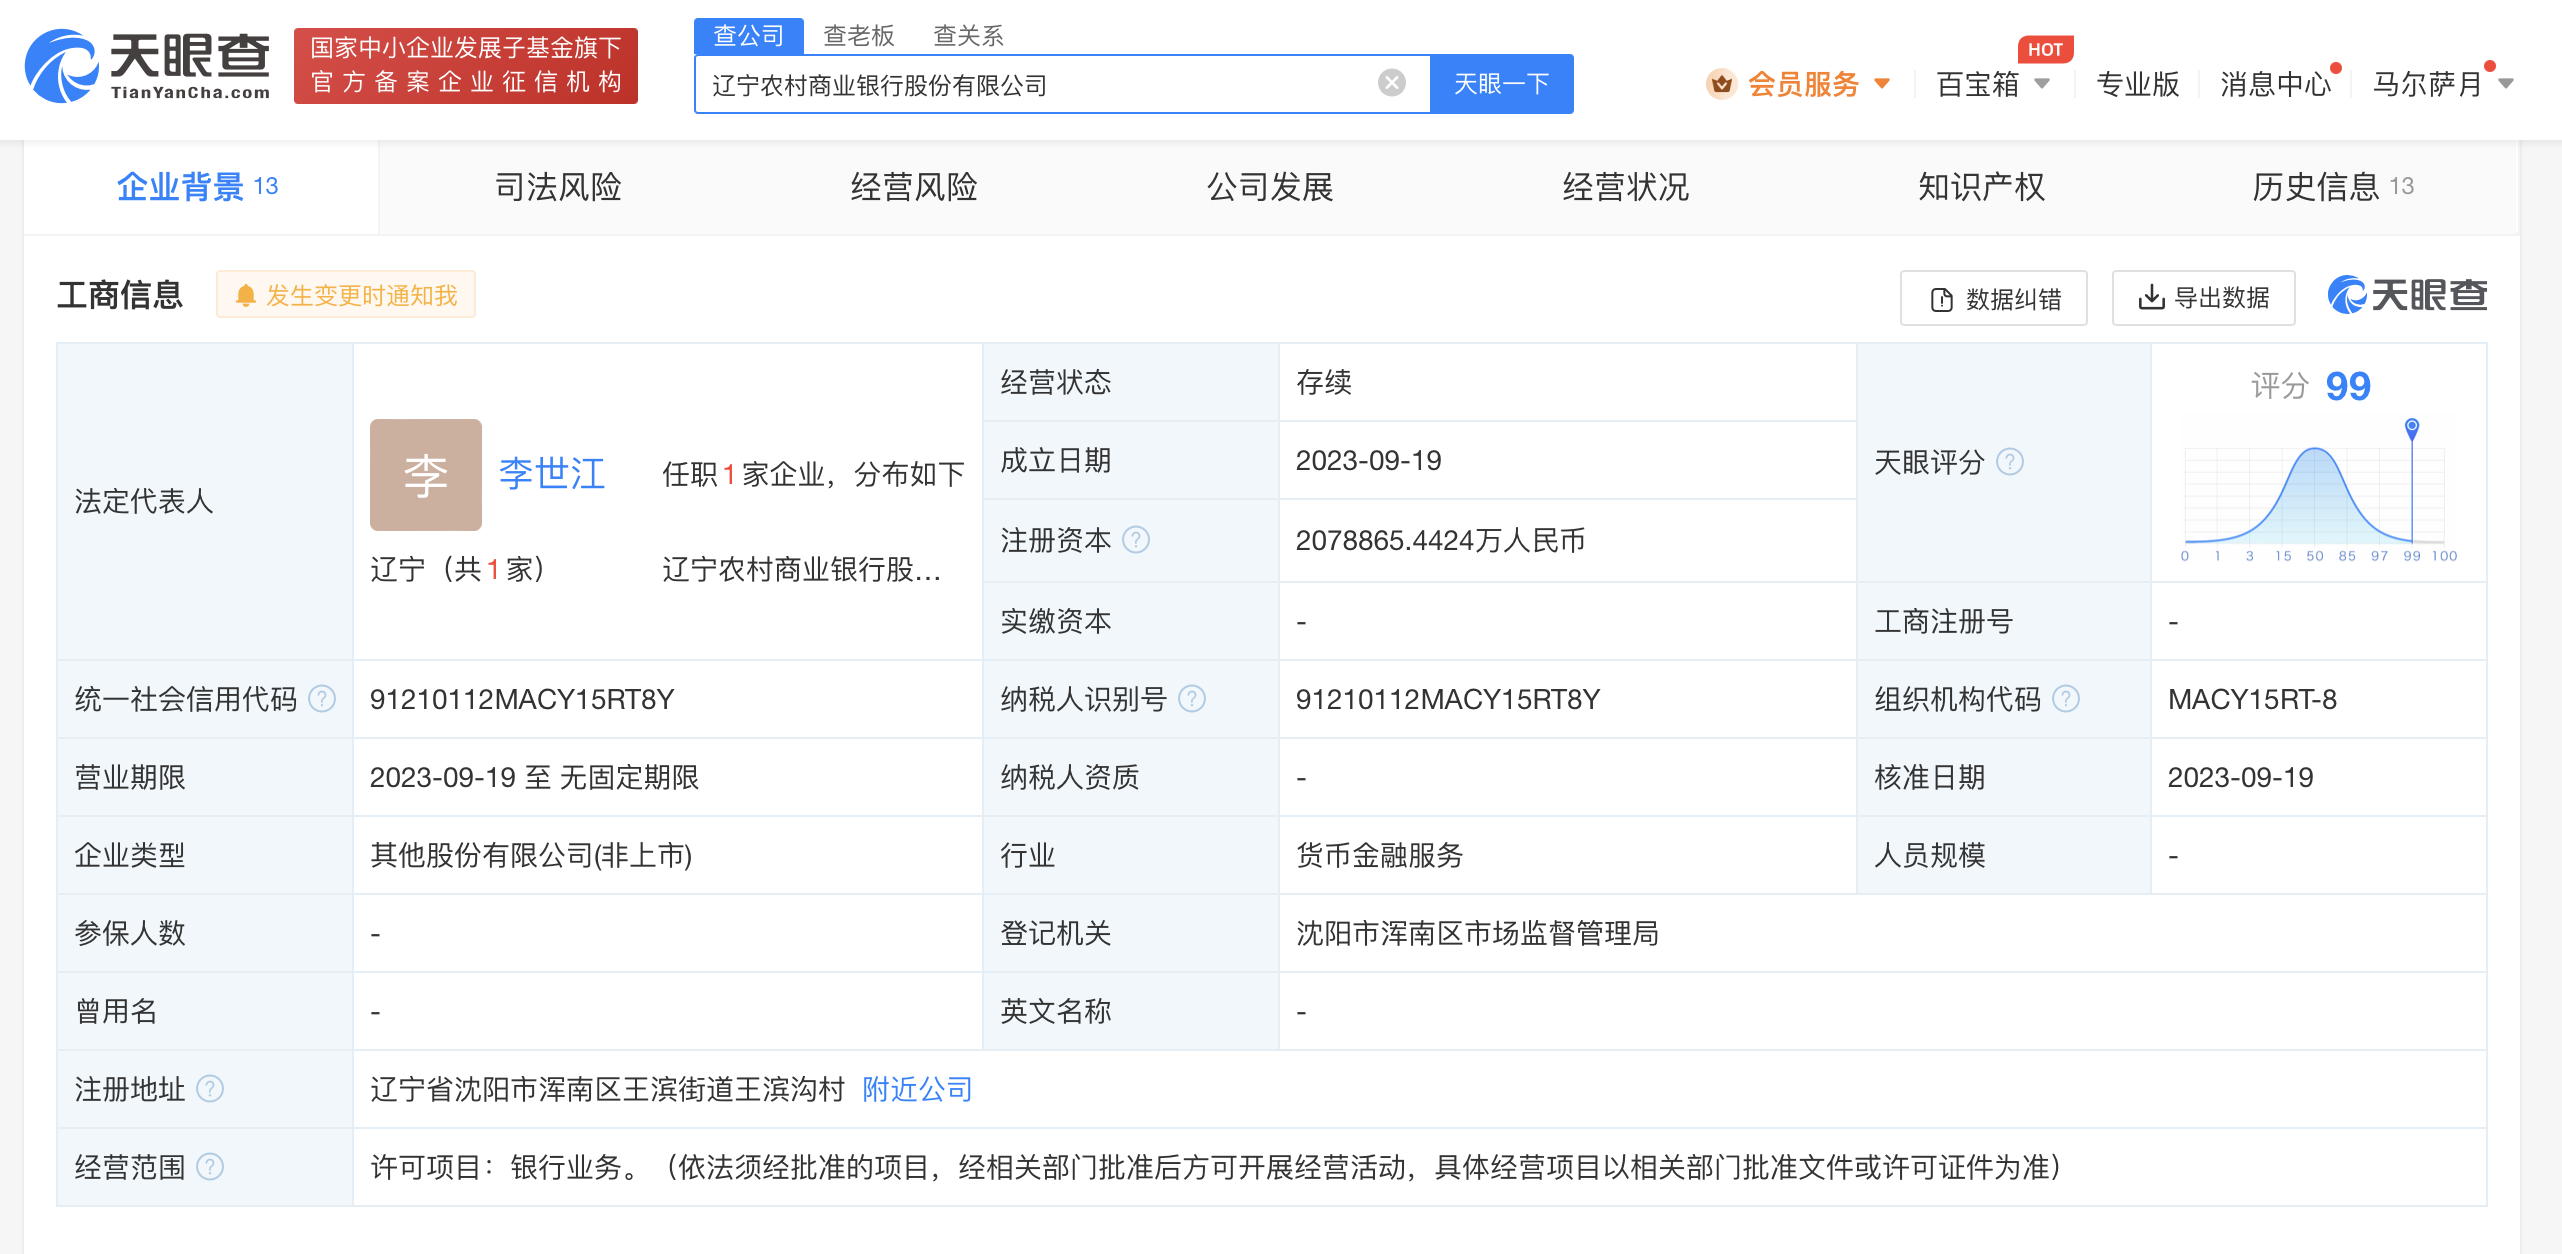Click question mark icon beside 注册地址
Image resolution: width=2562 pixels, height=1254 pixels.
coord(210,1089)
